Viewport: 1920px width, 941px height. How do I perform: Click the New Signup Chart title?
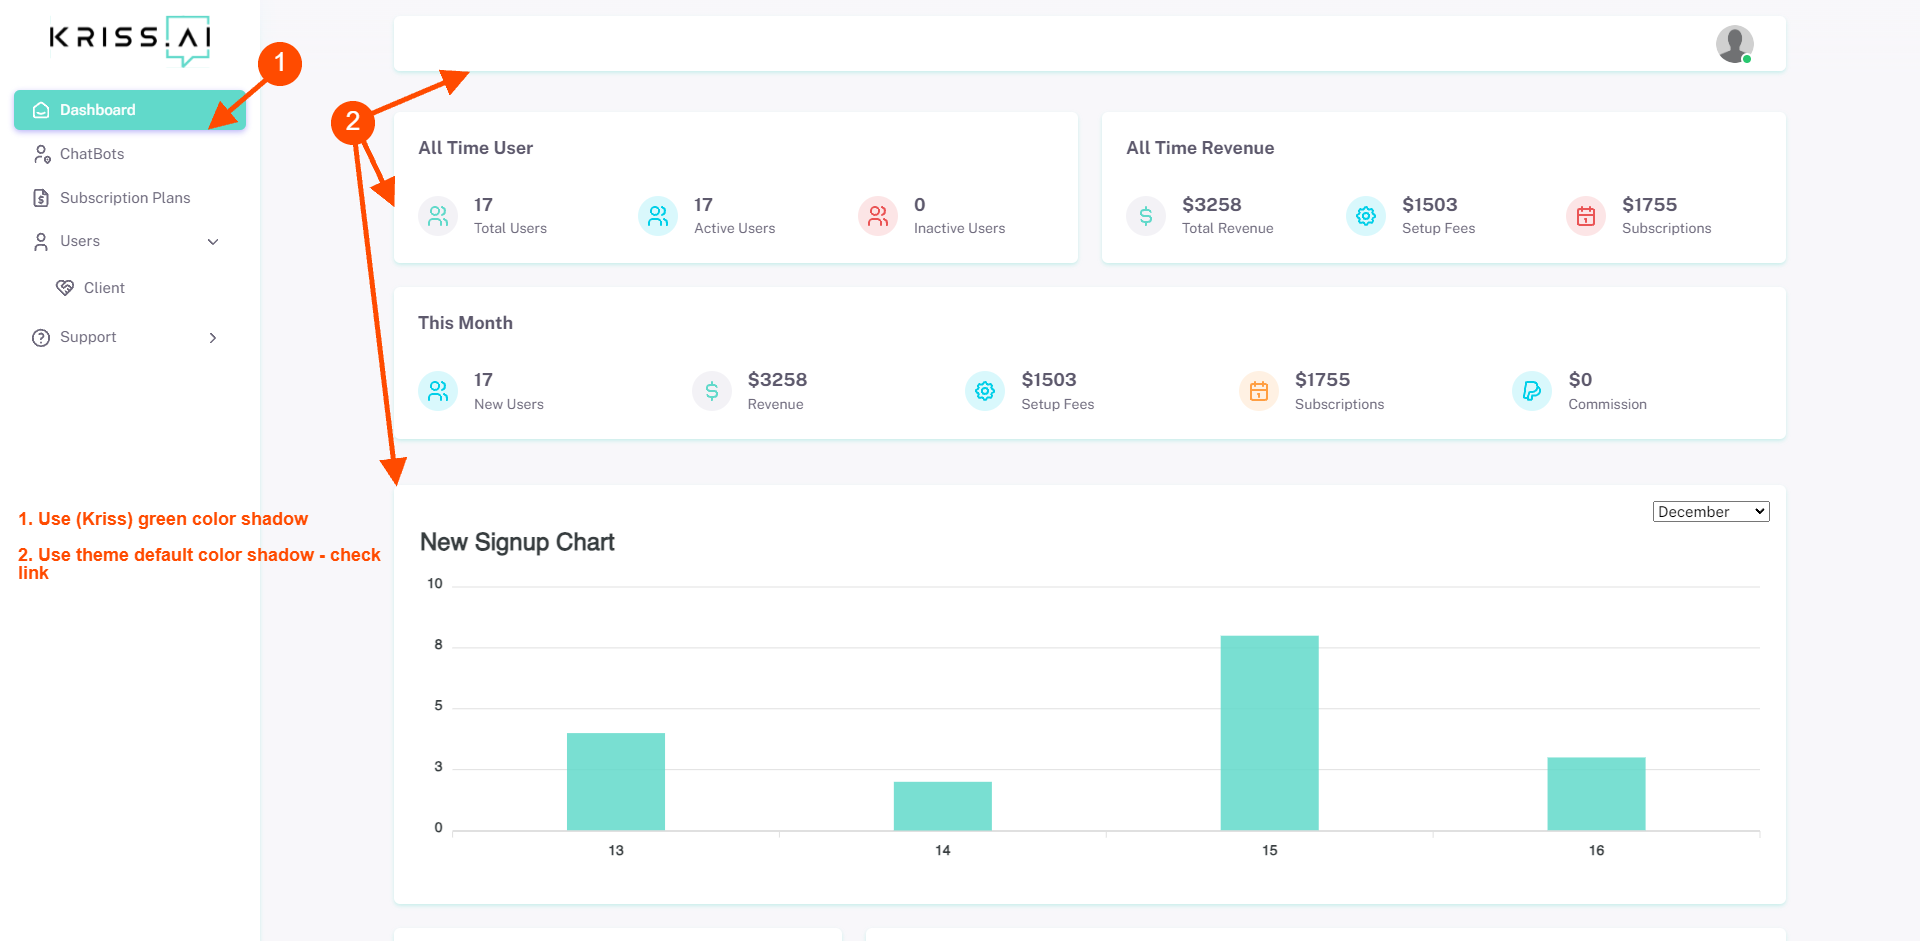517,542
